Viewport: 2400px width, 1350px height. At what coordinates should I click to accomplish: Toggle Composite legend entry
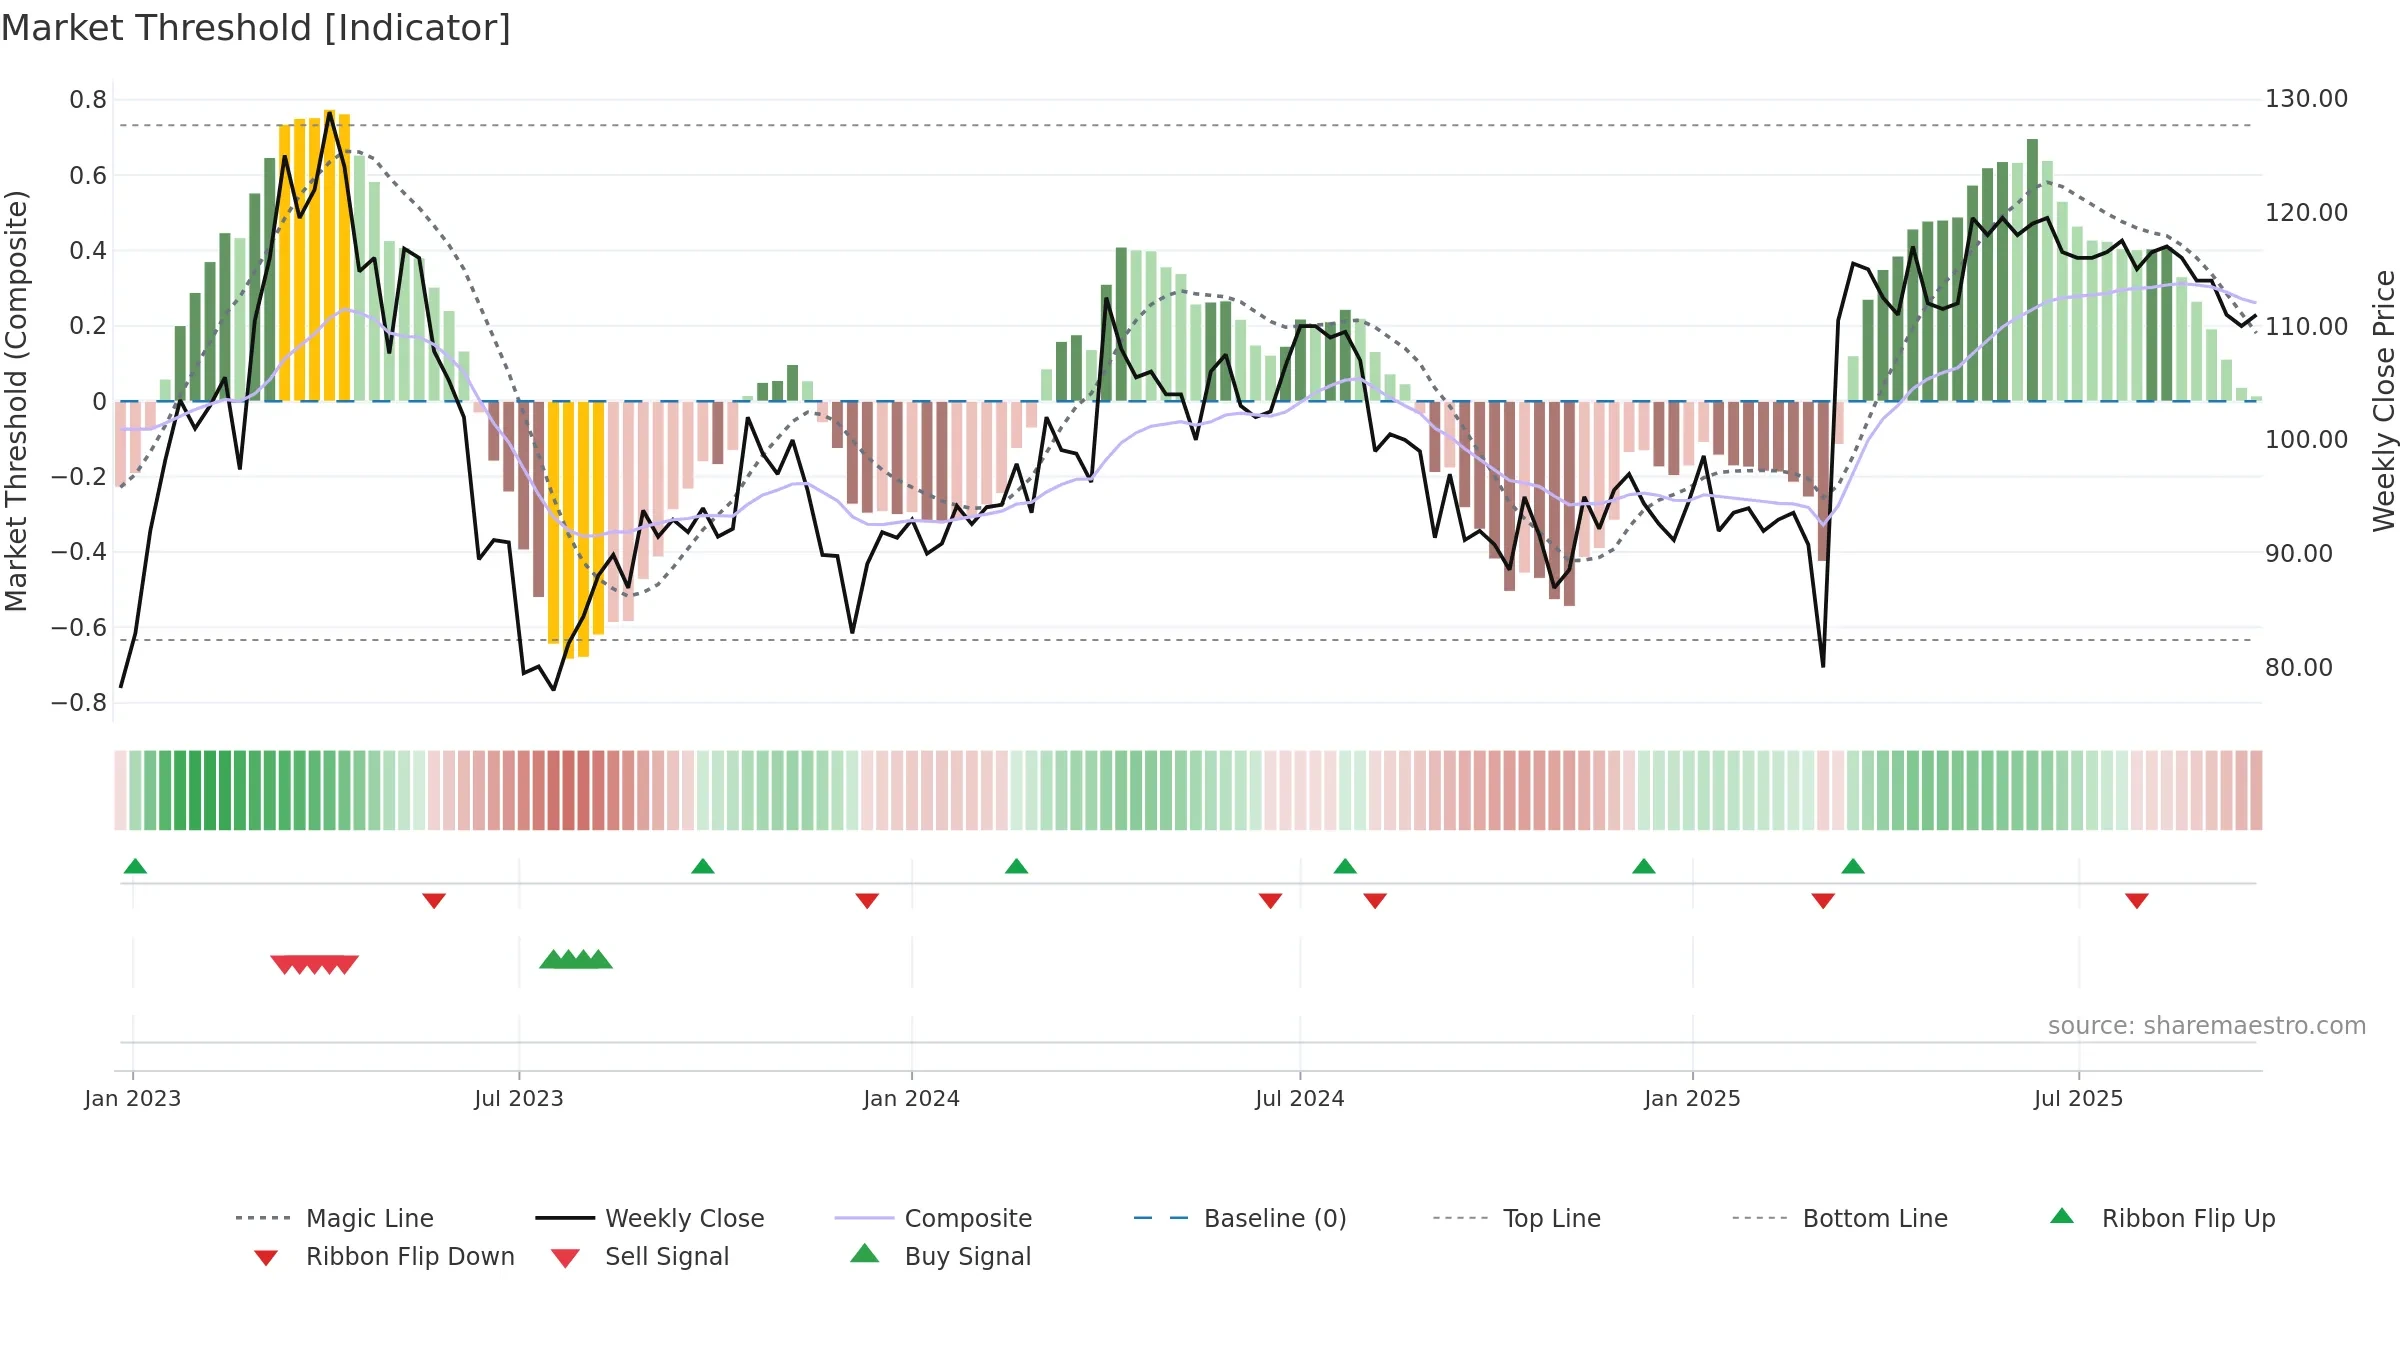tap(933, 1218)
